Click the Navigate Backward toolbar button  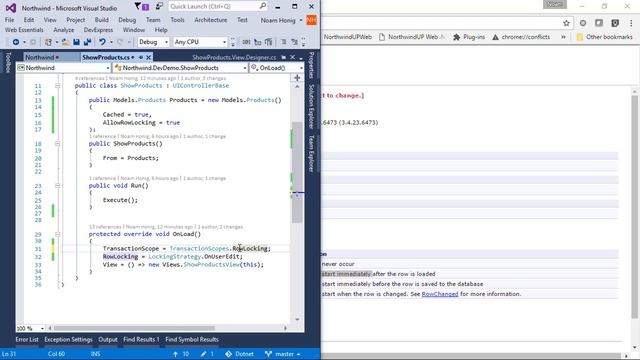point(16,42)
